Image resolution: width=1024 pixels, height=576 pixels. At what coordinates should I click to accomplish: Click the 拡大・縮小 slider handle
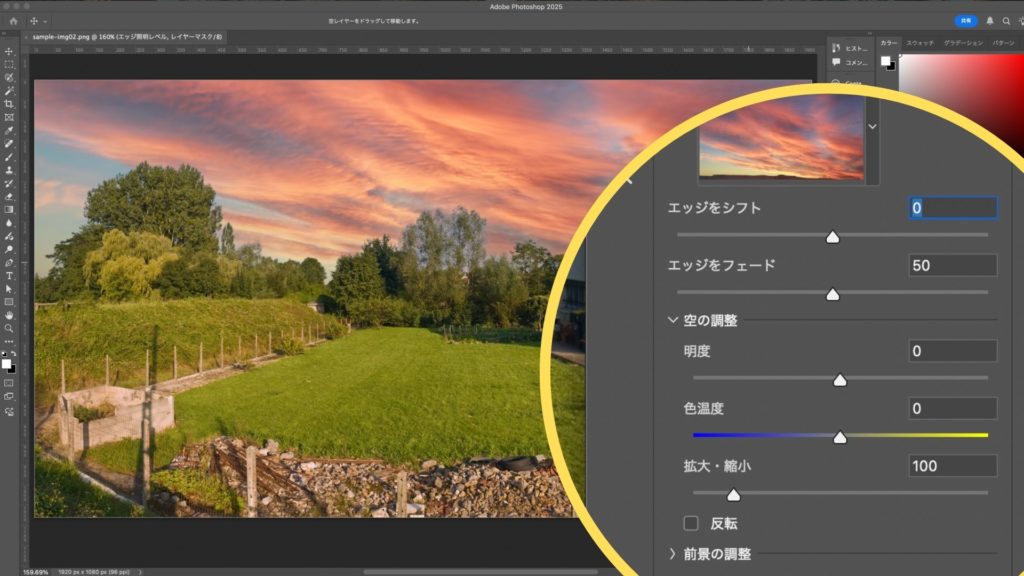(733, 495)
